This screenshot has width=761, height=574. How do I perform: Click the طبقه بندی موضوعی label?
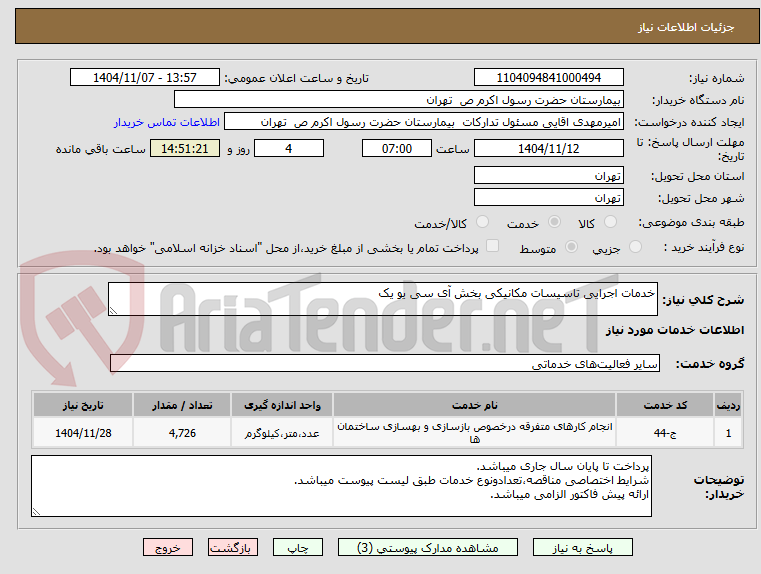point(691,223)
